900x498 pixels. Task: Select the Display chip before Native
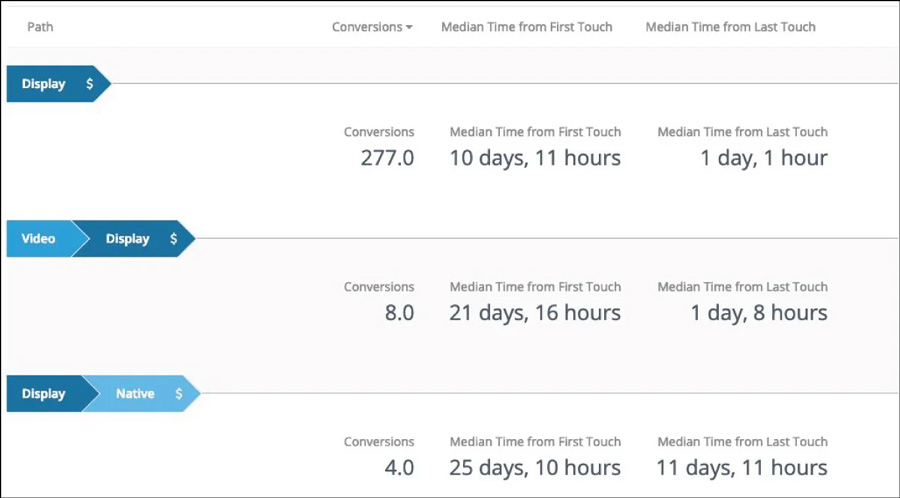43,394
